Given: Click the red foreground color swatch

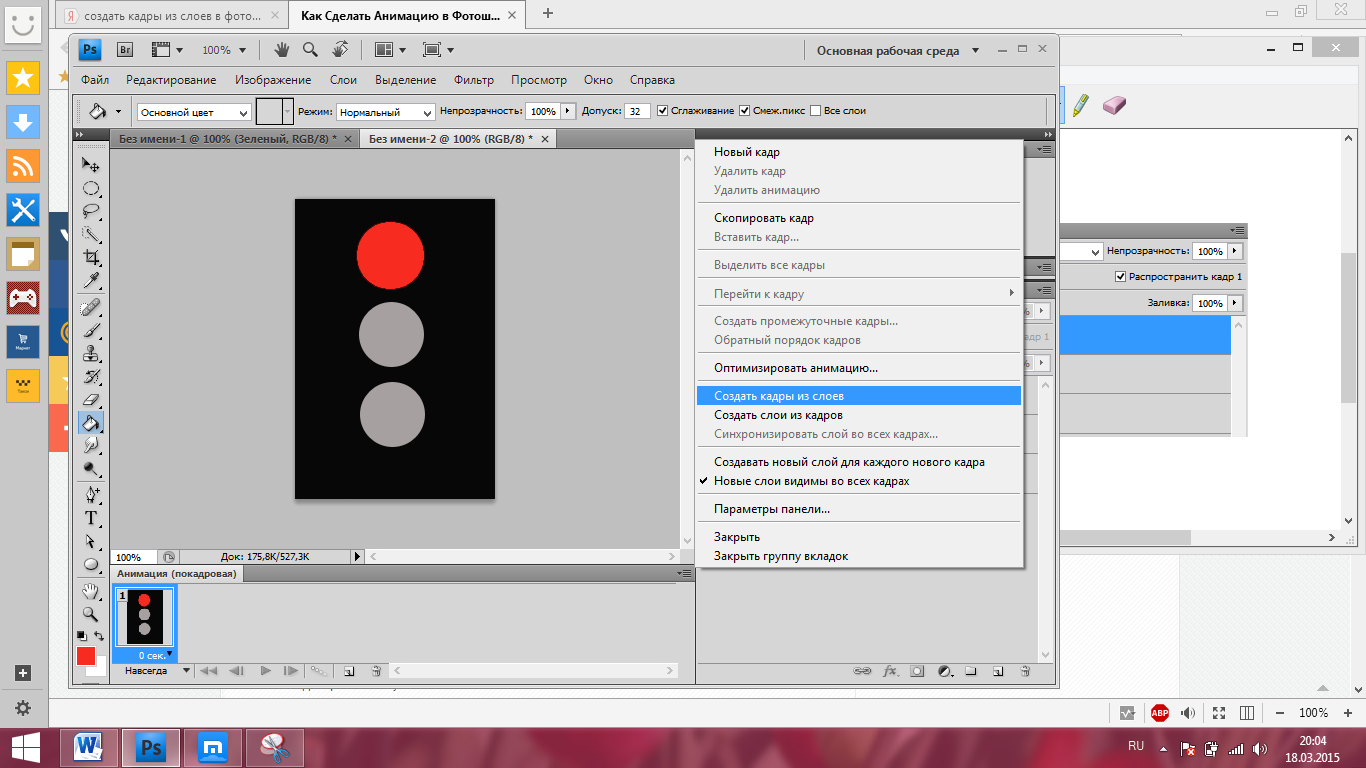Looking at the screenshot, I should (x=86, y=656).
